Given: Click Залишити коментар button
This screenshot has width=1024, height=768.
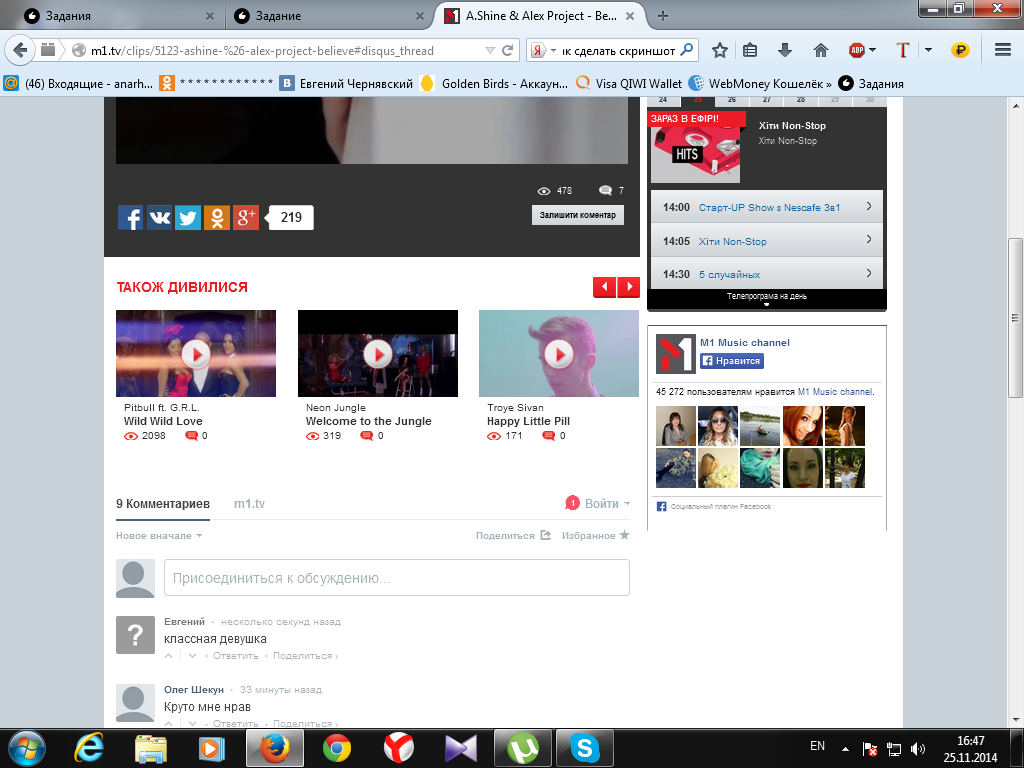Looking at the screenshot, I should pos(577,215).
